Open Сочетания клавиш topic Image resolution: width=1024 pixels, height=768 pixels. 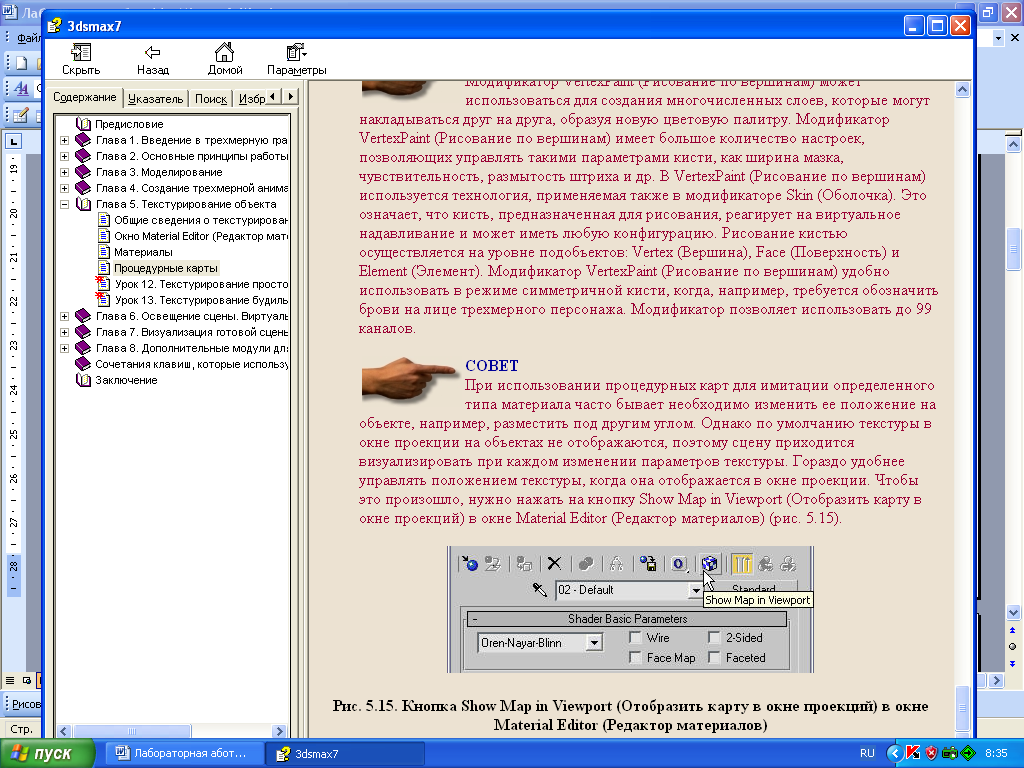point(191,364)
